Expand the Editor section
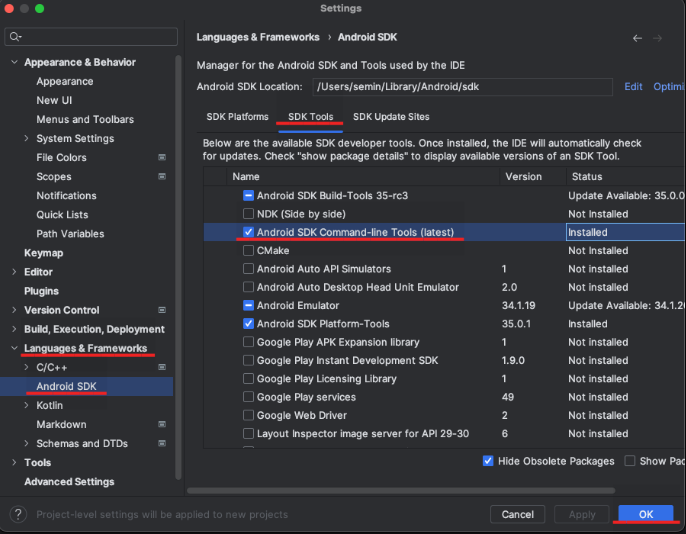The height and width of the screenshot is (534, 686). tap(14, 272)
